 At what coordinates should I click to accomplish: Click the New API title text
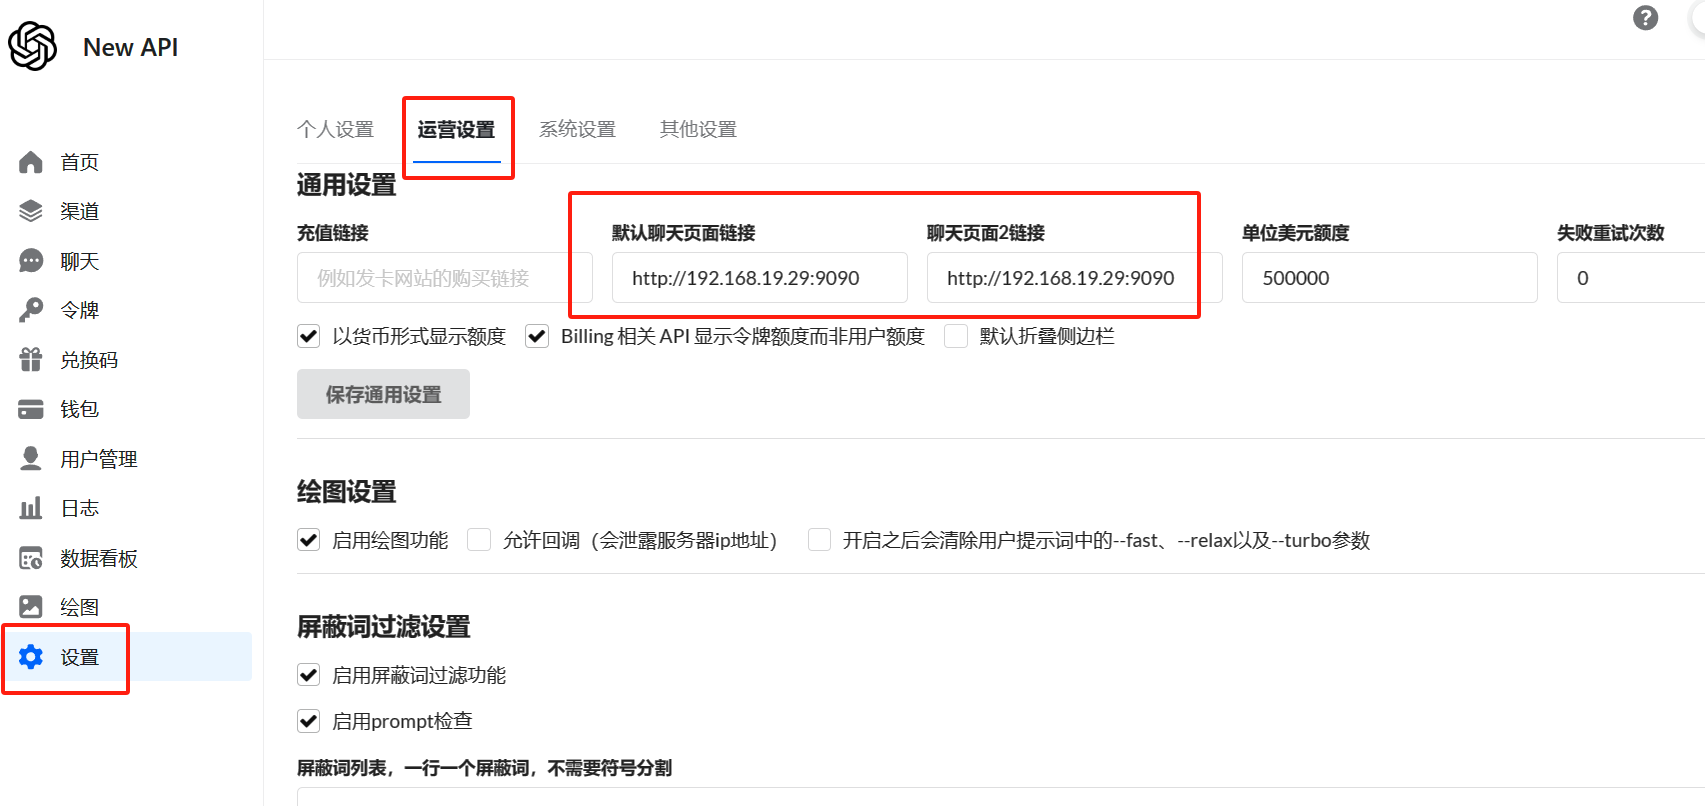coord(131,47)
